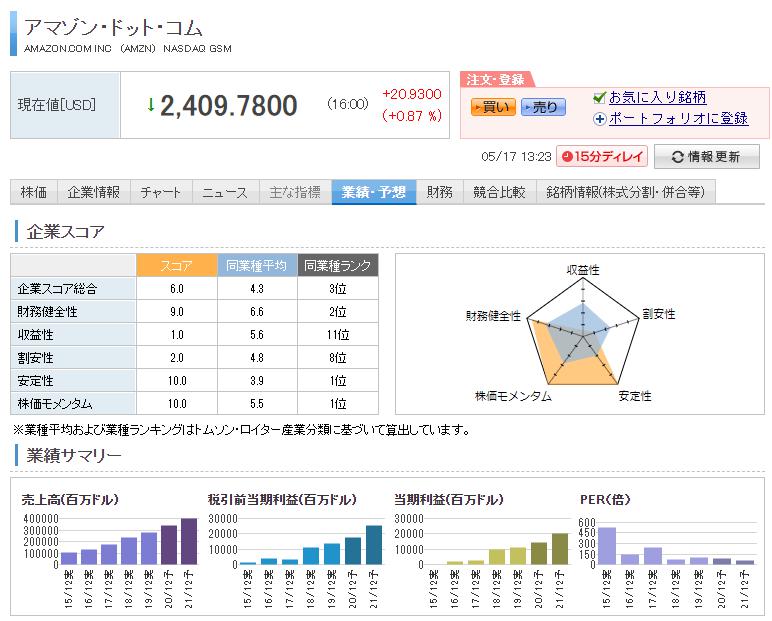
Task: Click the PER(倍) chart title
Action: click(605, 499)
